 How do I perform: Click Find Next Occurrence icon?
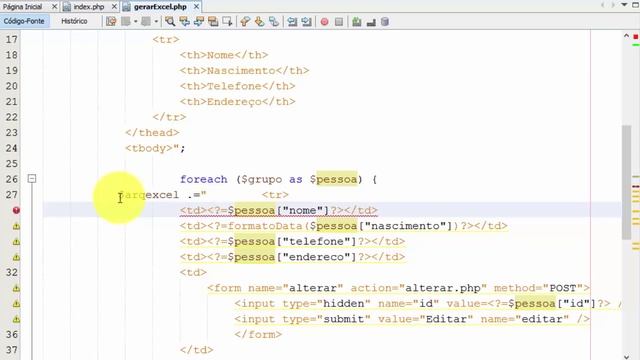coord(199,22)
